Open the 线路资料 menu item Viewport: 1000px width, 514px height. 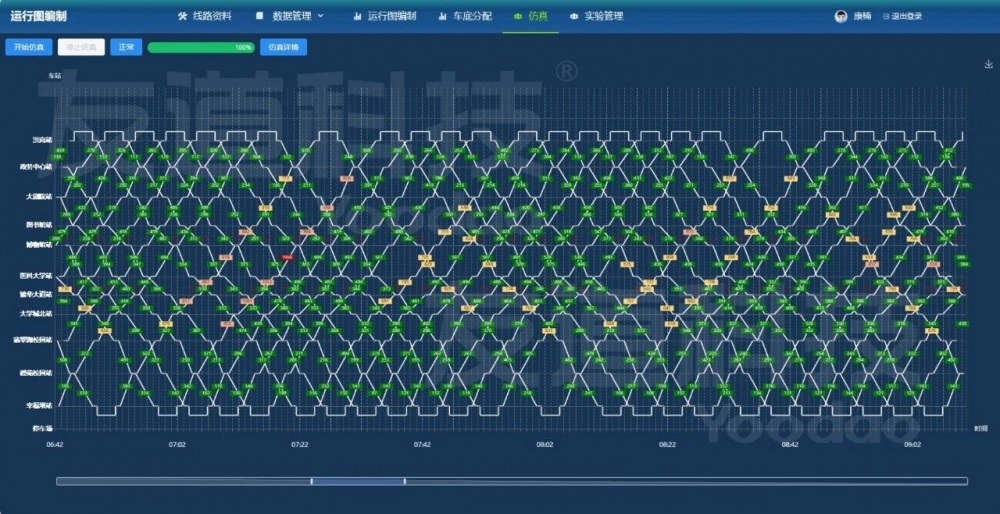[x=212, y=16]
